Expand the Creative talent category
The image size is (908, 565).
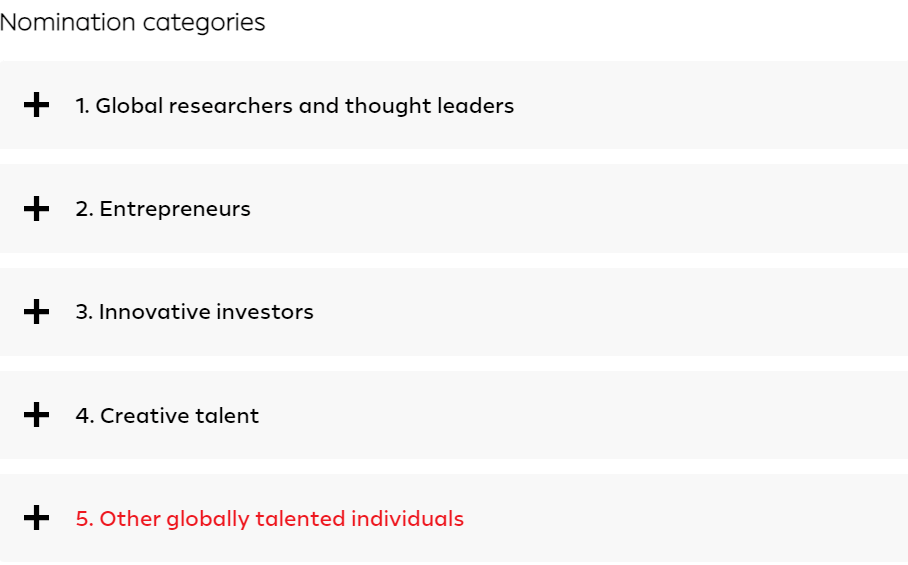coord(167,415)
